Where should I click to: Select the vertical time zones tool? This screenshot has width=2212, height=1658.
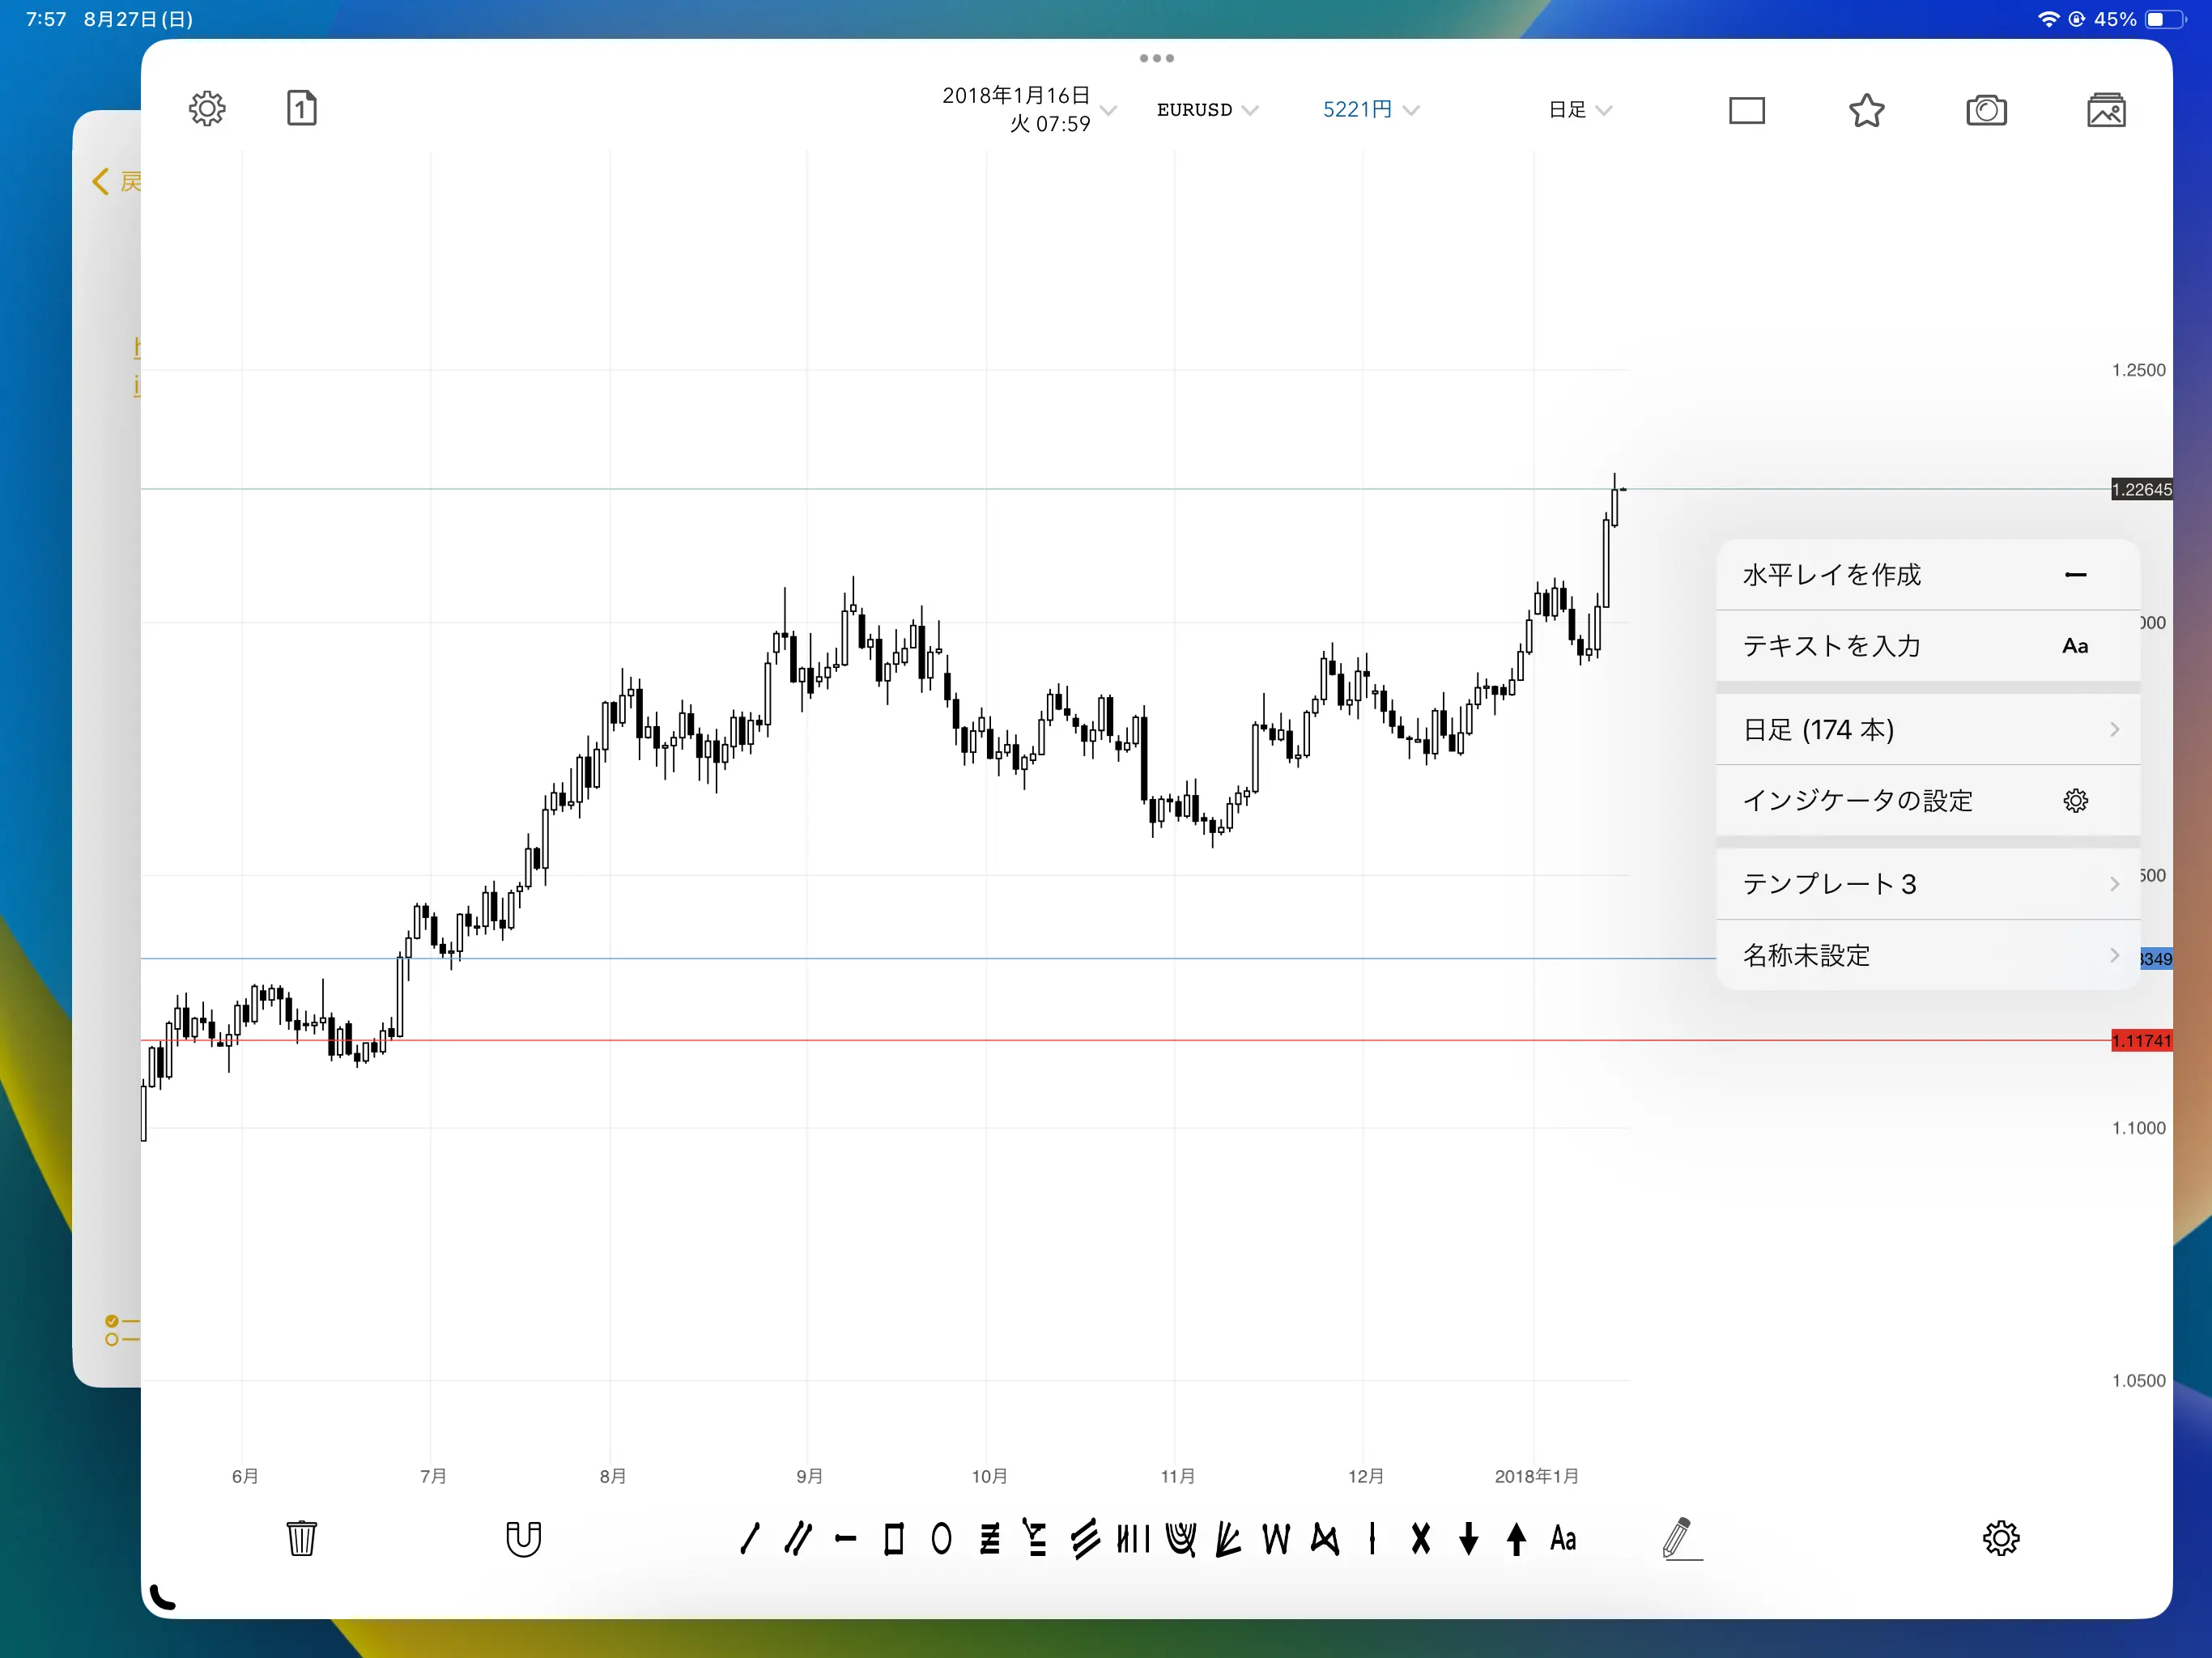click(x=1133, y=1538)
